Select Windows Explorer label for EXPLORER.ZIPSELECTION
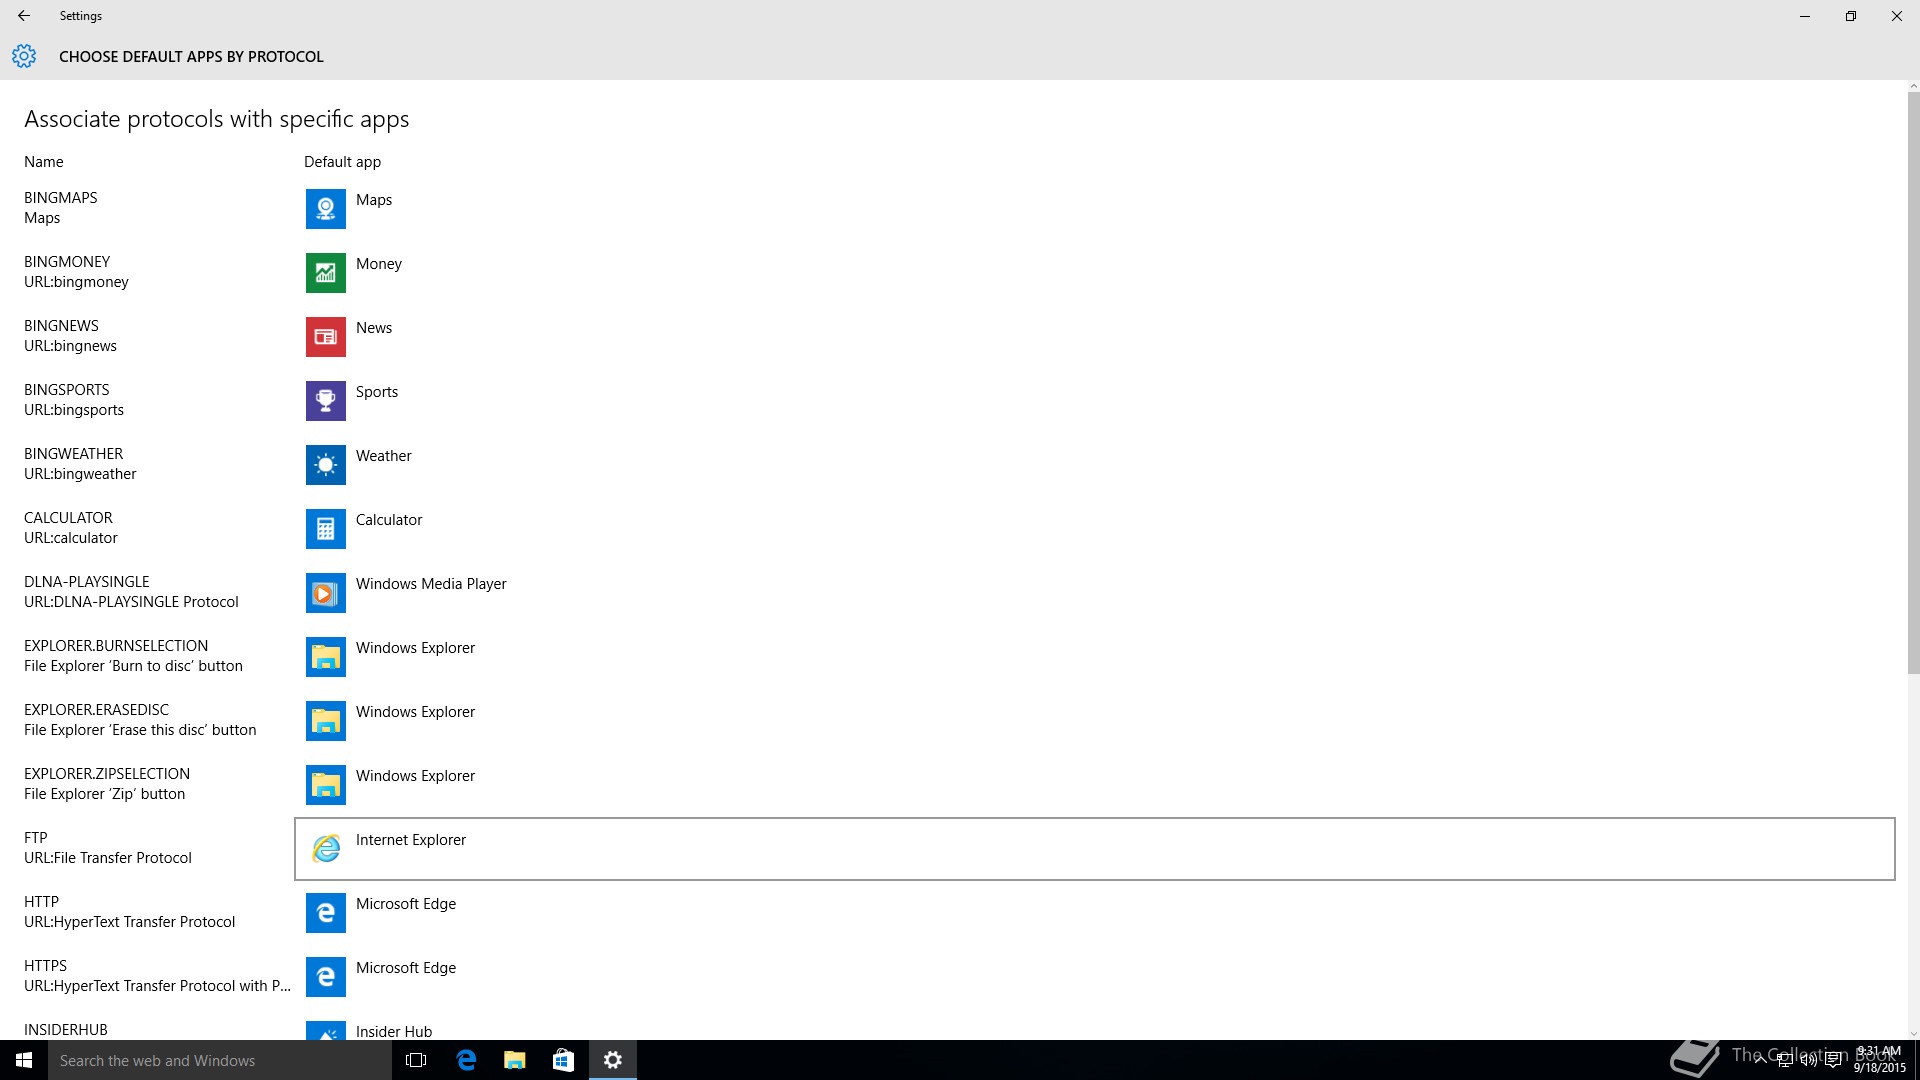The width and height of the screenshot is (1920, 1080). click(x=415, y=776)
